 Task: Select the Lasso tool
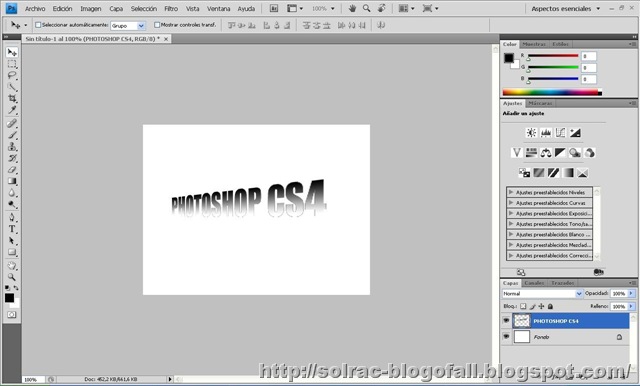tap(12, 75)
